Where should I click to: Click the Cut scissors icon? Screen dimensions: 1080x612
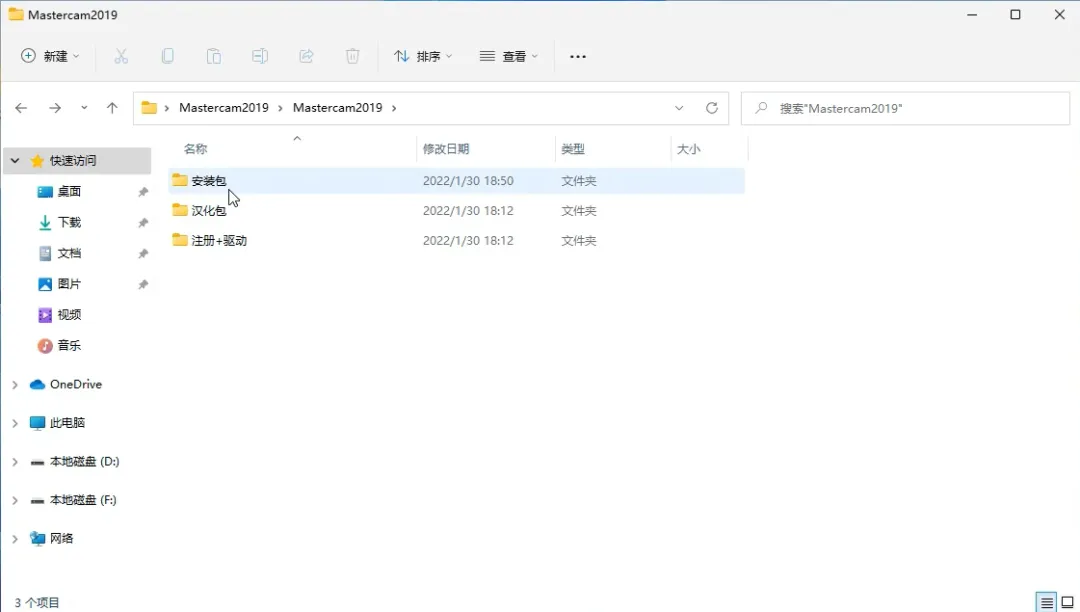click(x=121, y=56)
